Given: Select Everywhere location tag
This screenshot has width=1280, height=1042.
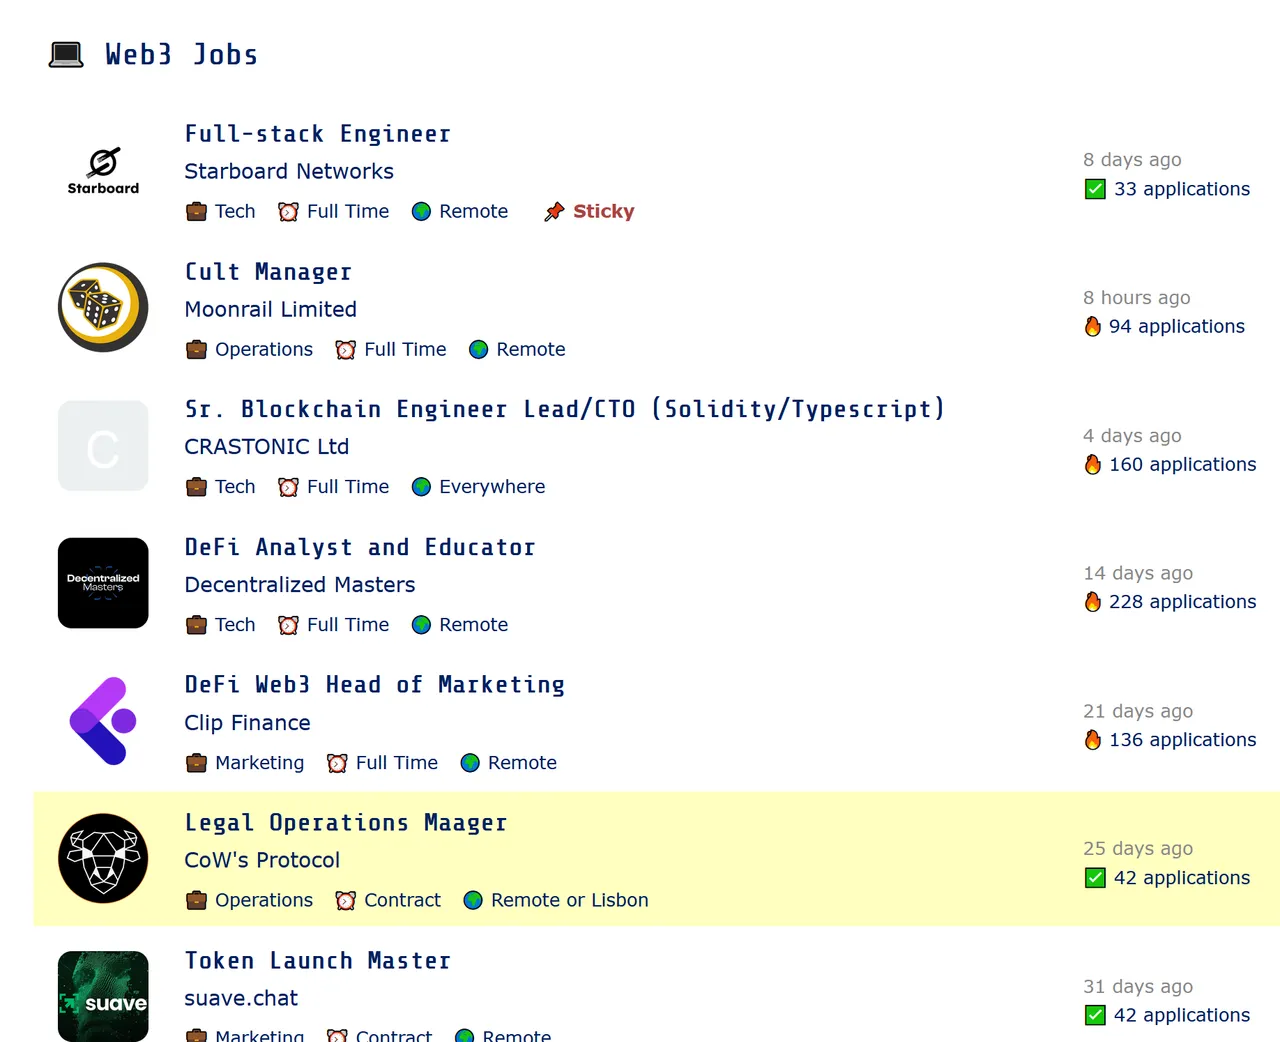Looking at the screenshot, I should [x=492, y=487].
